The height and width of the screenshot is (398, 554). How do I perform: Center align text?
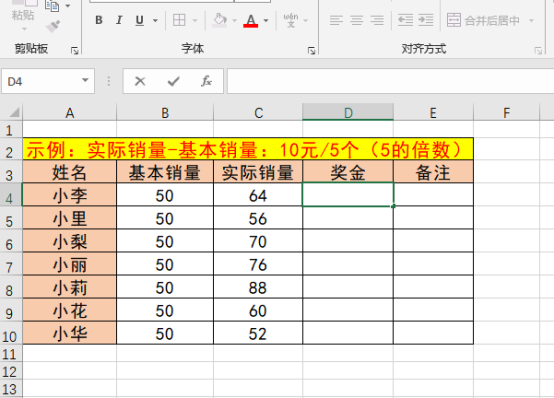pos(356,21)
